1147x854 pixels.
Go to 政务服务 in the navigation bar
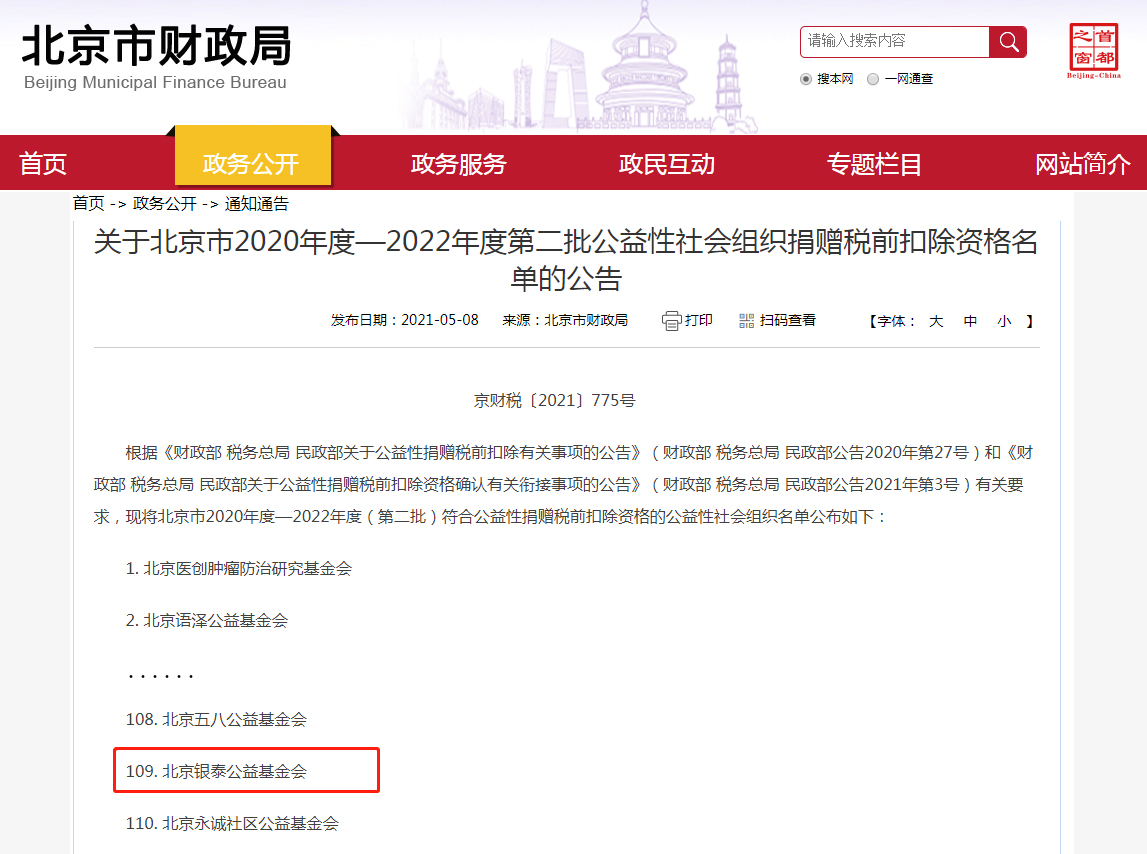tap(459, 164)
